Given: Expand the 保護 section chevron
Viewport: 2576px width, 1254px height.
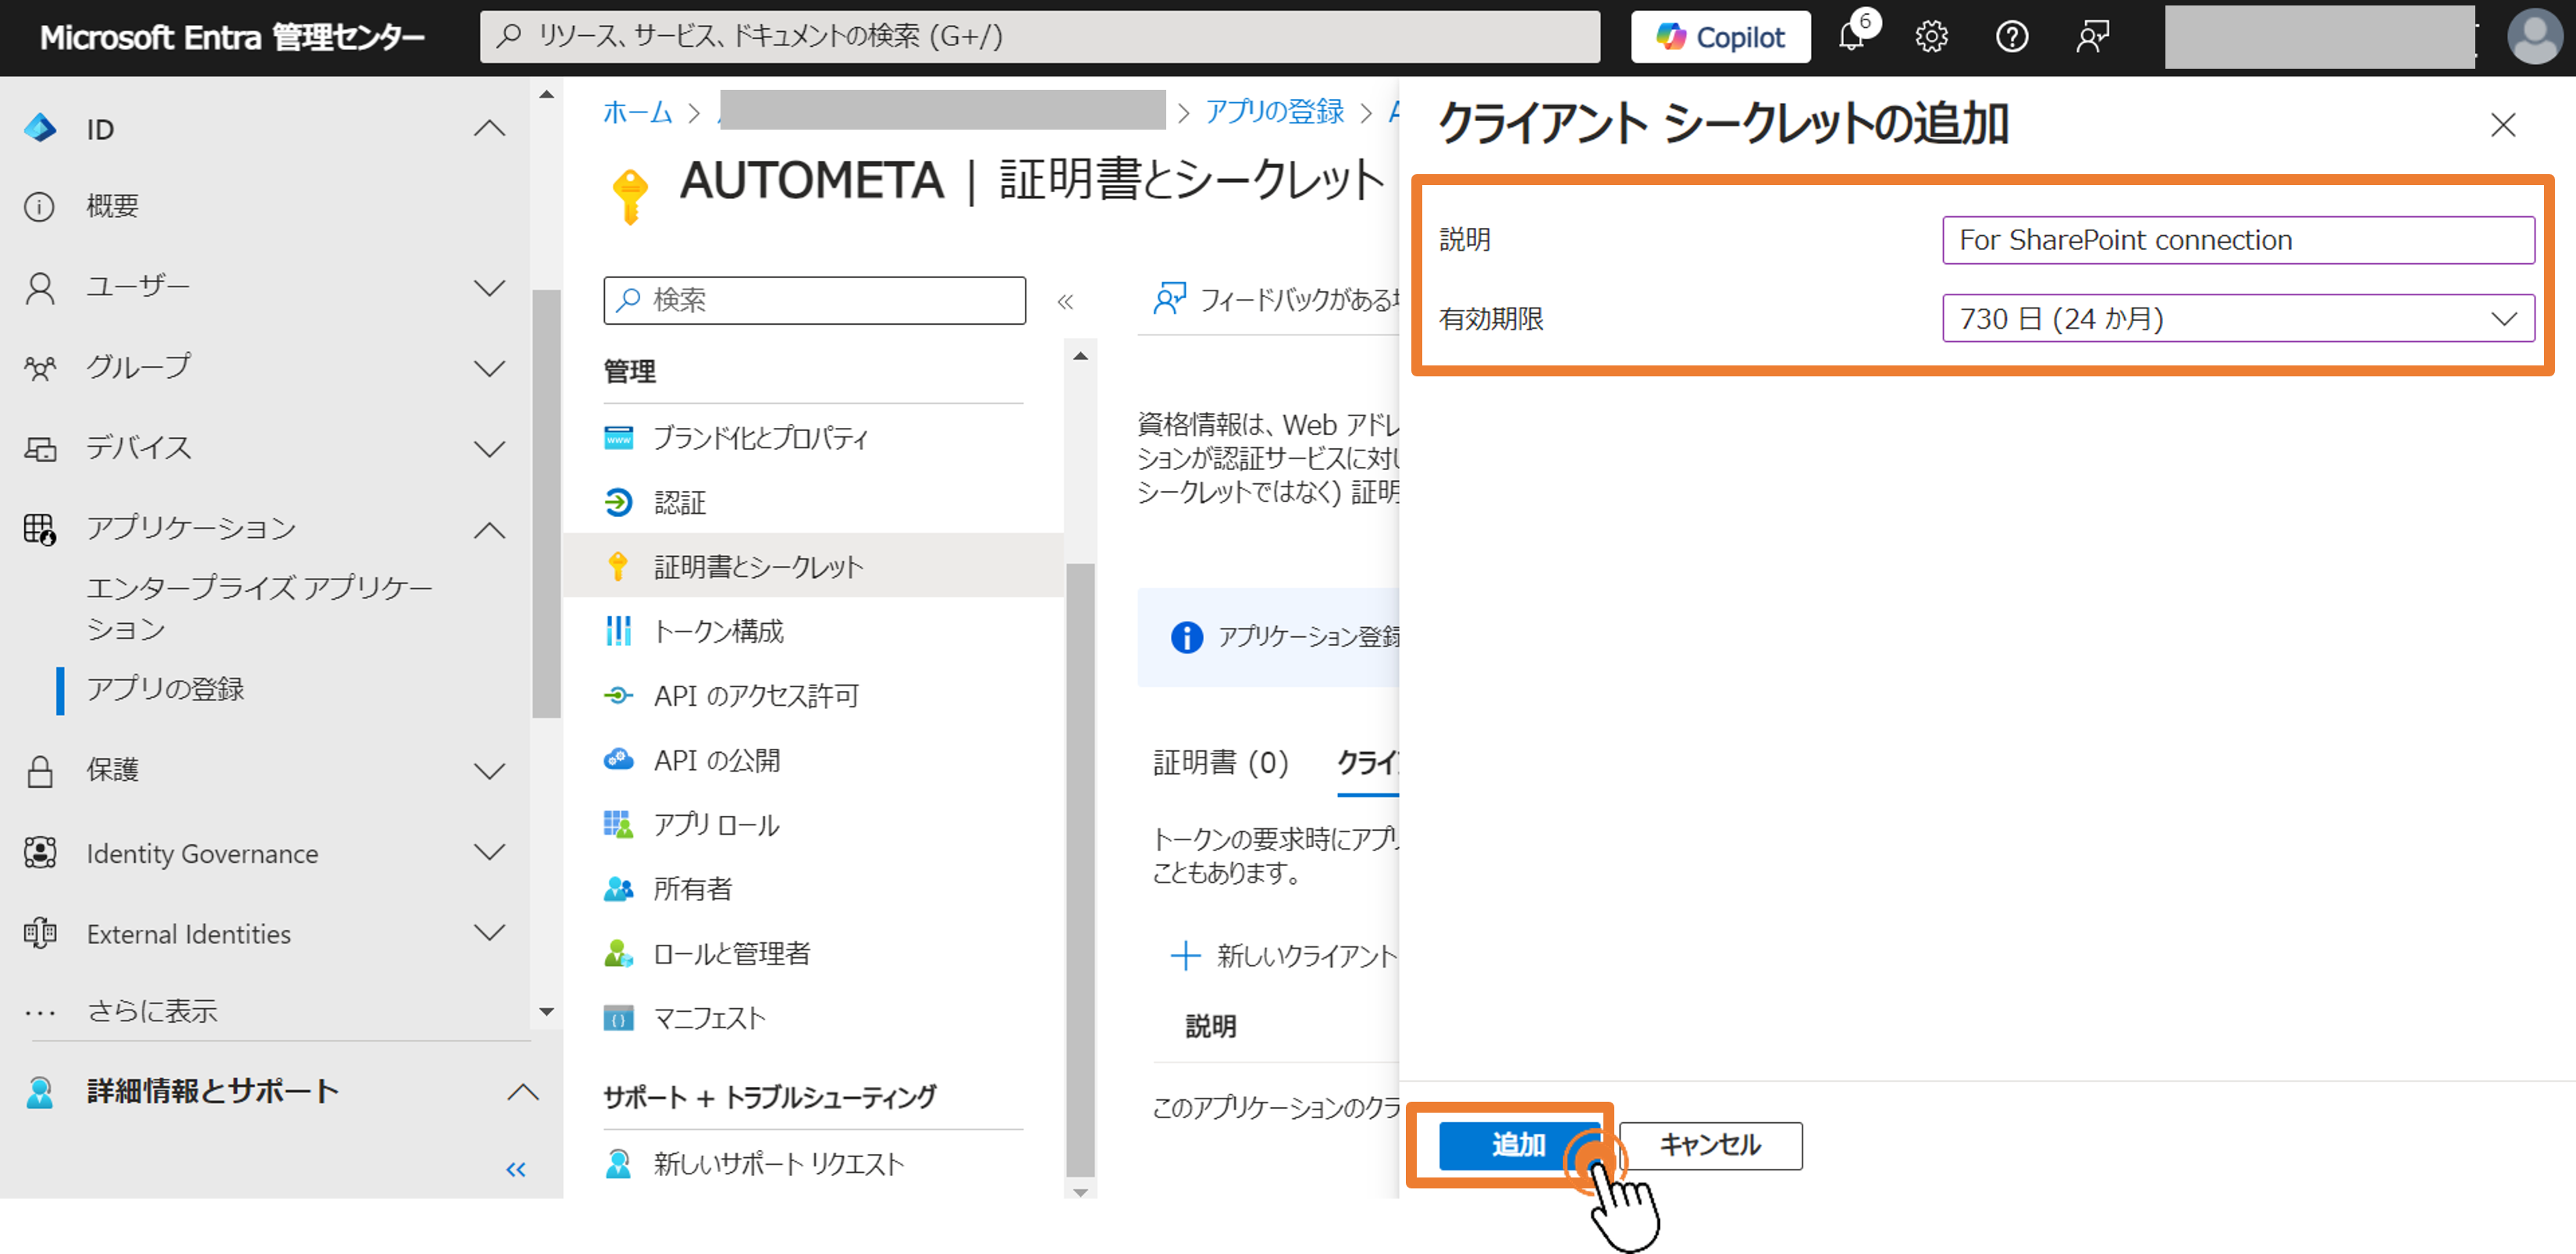Looking at the screenshot, I should 489,771.
